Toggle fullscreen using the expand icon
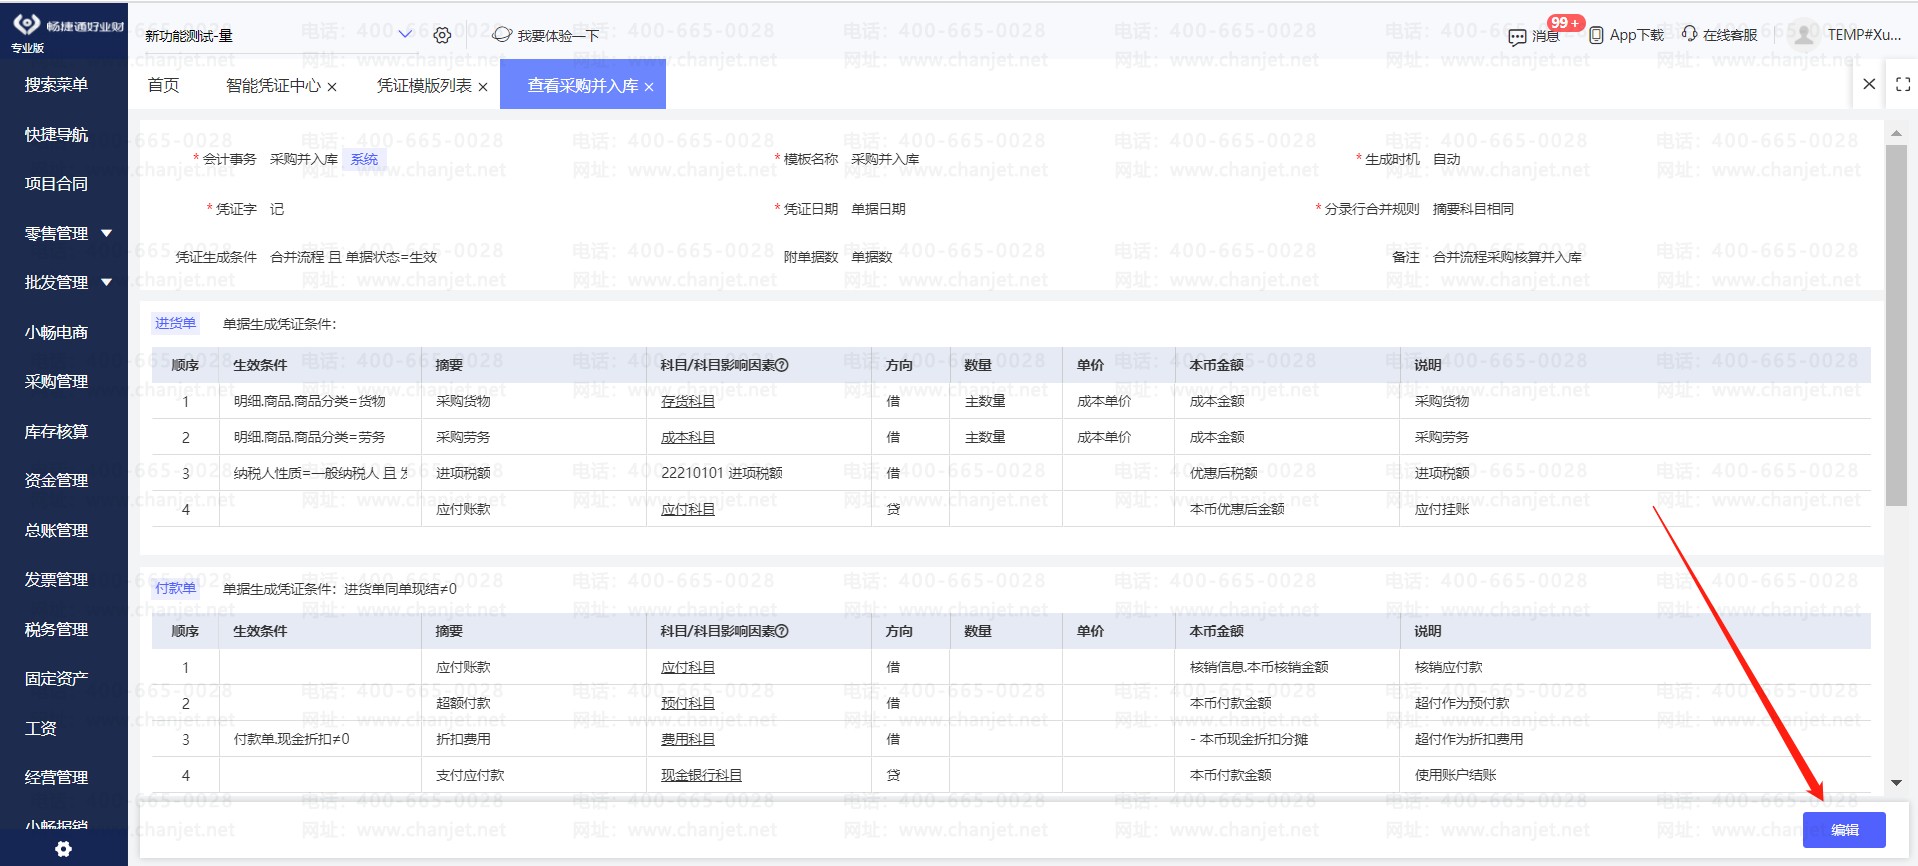The image size is (1918, 866). [1903, 85]
